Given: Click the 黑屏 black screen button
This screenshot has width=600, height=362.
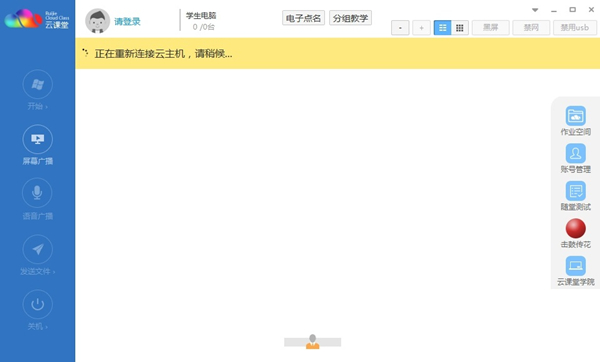Looking at the screenshot, I should click(491, 28).
